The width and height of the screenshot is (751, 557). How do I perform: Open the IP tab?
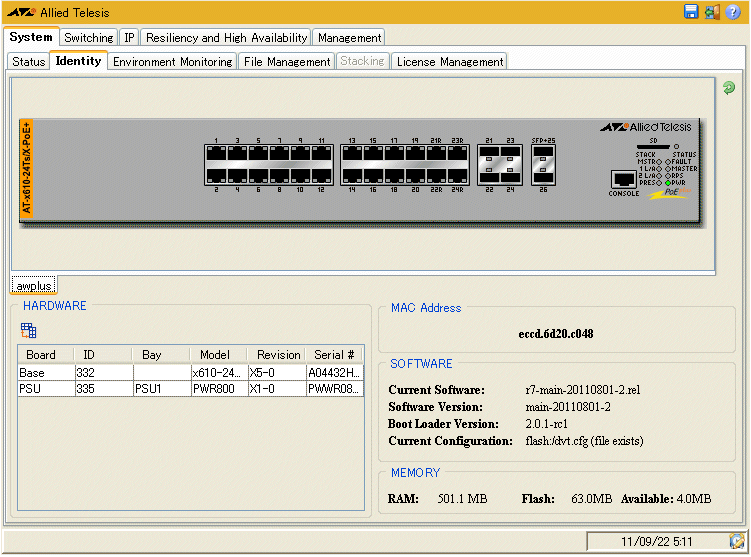point(129,37)
